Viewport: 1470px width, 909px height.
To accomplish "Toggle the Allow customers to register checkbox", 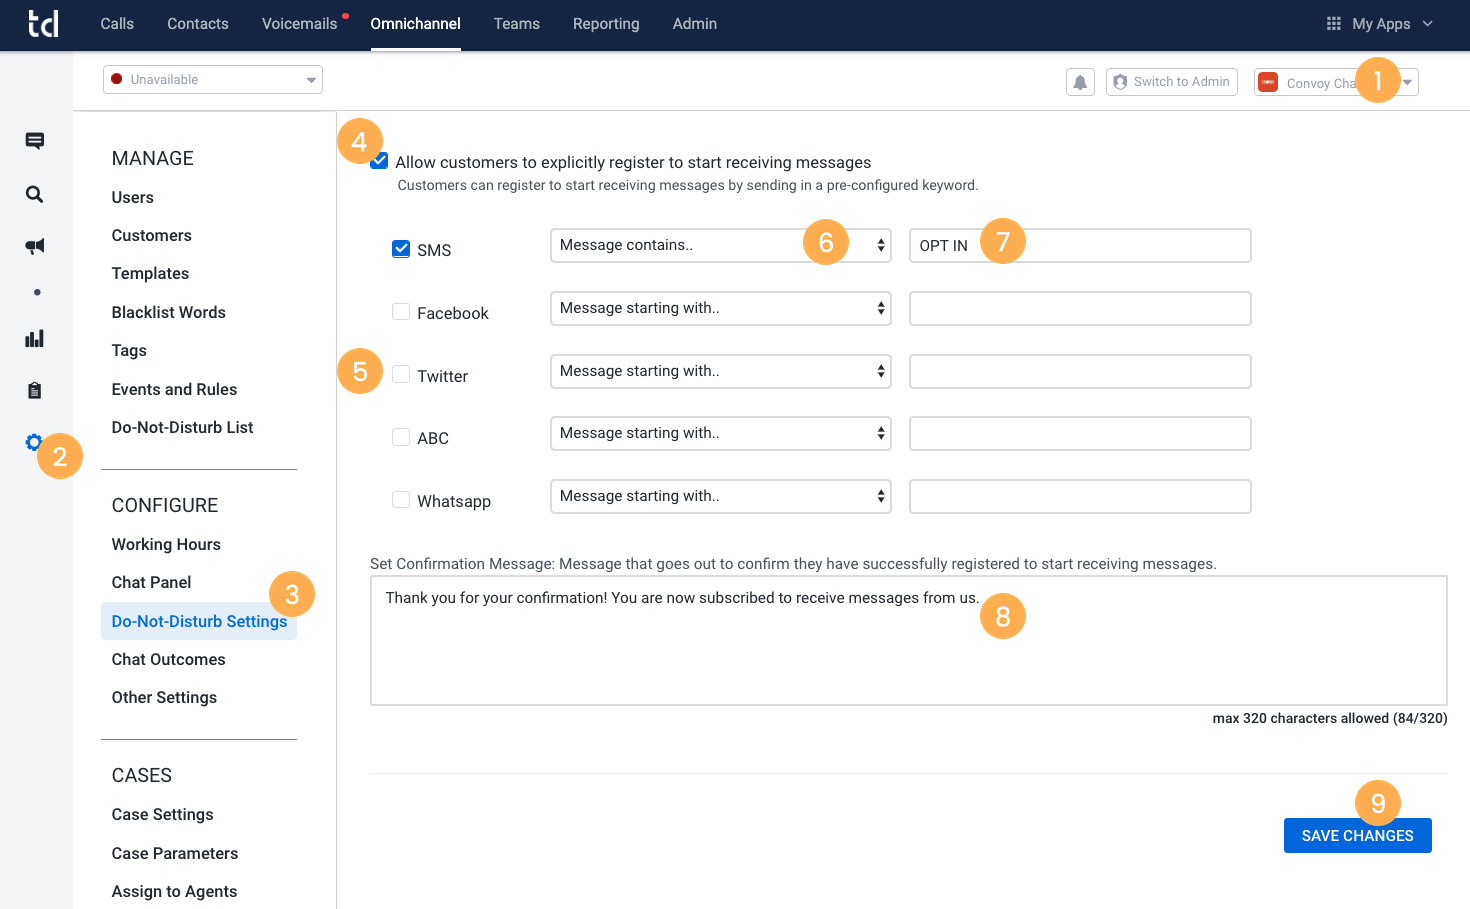I will tap(379, 161).
